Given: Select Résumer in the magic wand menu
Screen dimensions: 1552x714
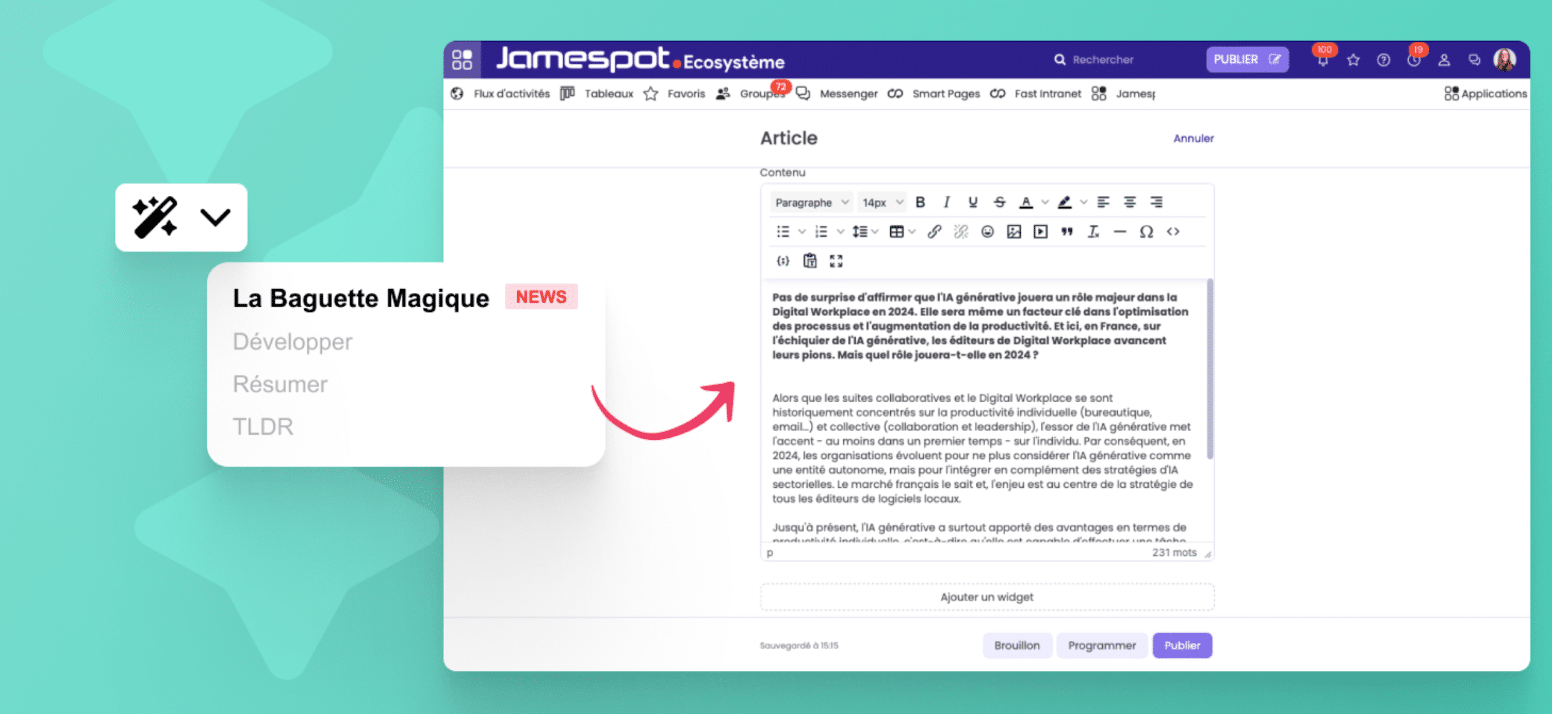Looking at the screenshot, I should [x=280, y=385].
